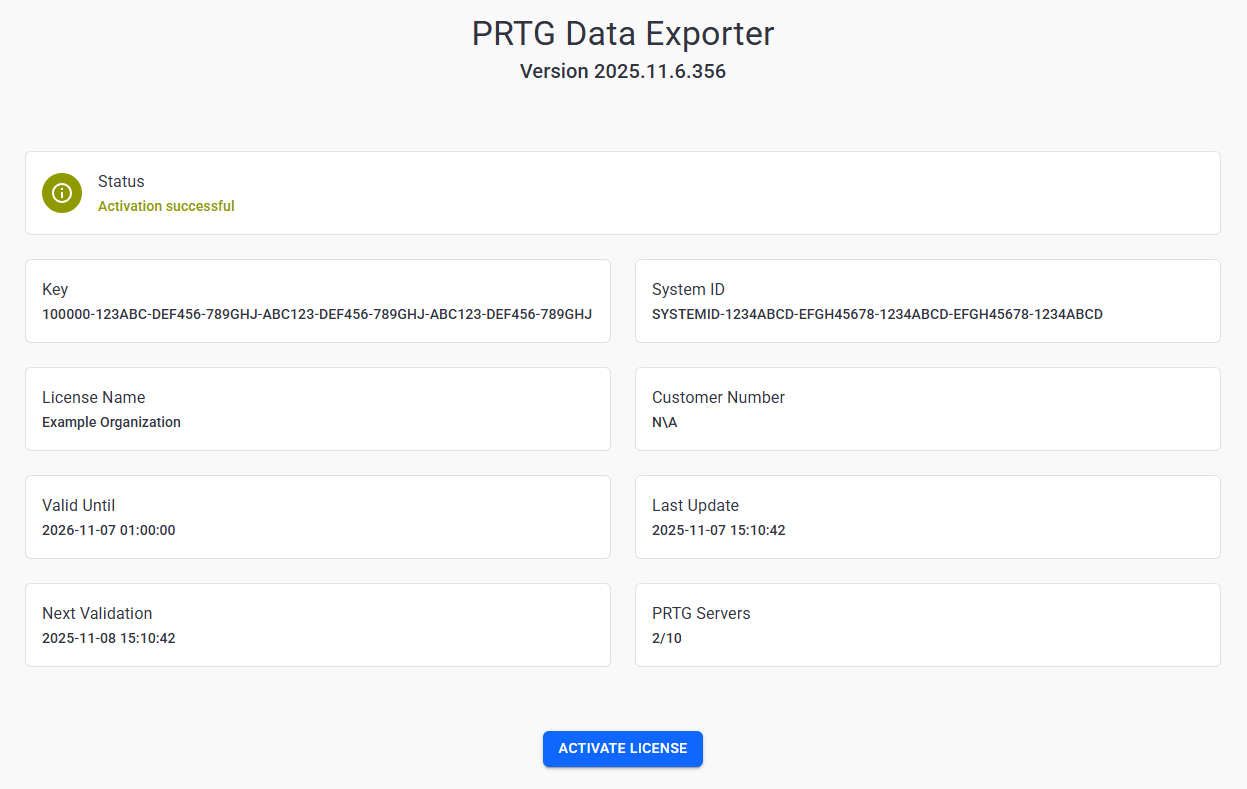Select Valid Until date 2026-11-07 01:00:00

(108, 530)
